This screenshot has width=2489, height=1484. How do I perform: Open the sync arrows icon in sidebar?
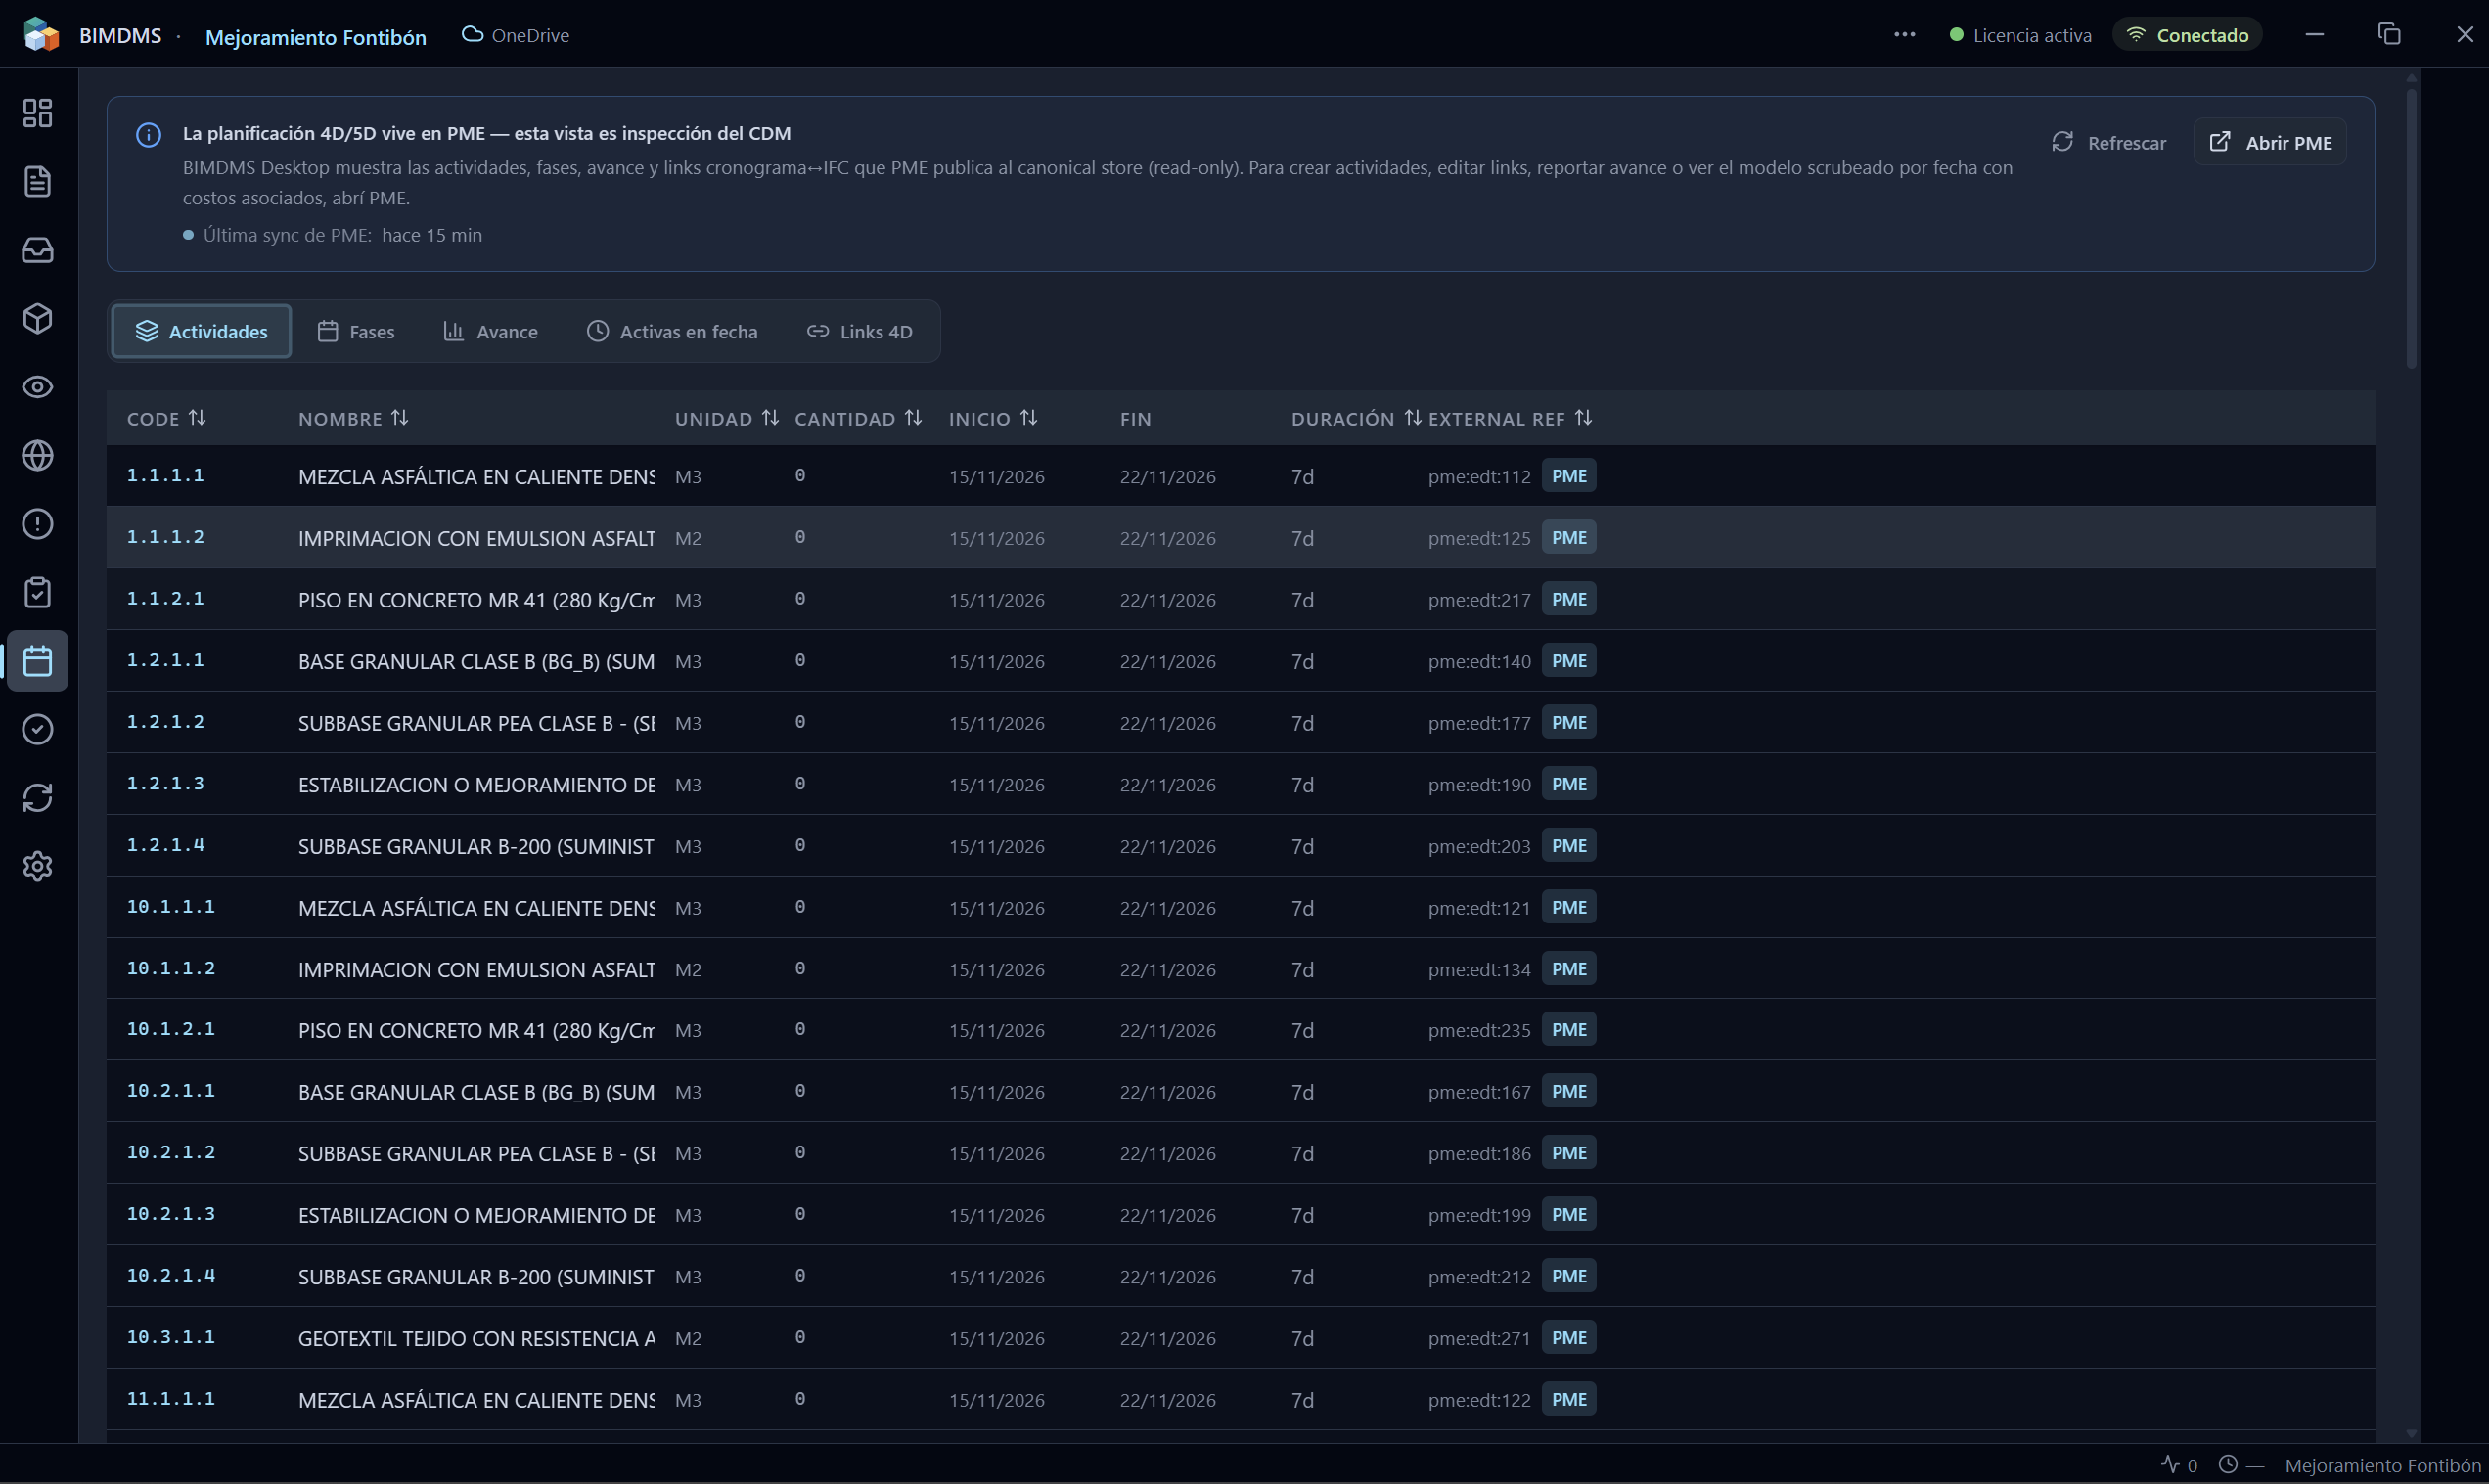tap(37, 798)
